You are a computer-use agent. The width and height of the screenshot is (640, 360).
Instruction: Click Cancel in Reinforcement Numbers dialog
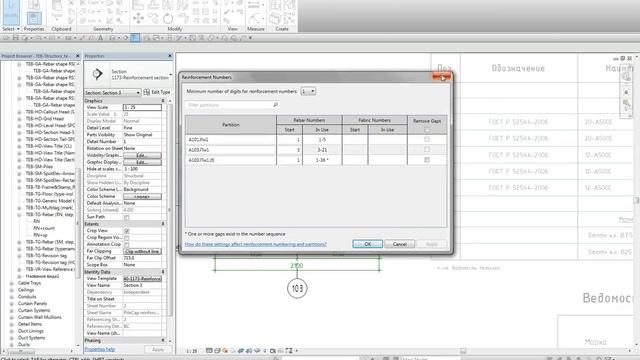point(400,244)
